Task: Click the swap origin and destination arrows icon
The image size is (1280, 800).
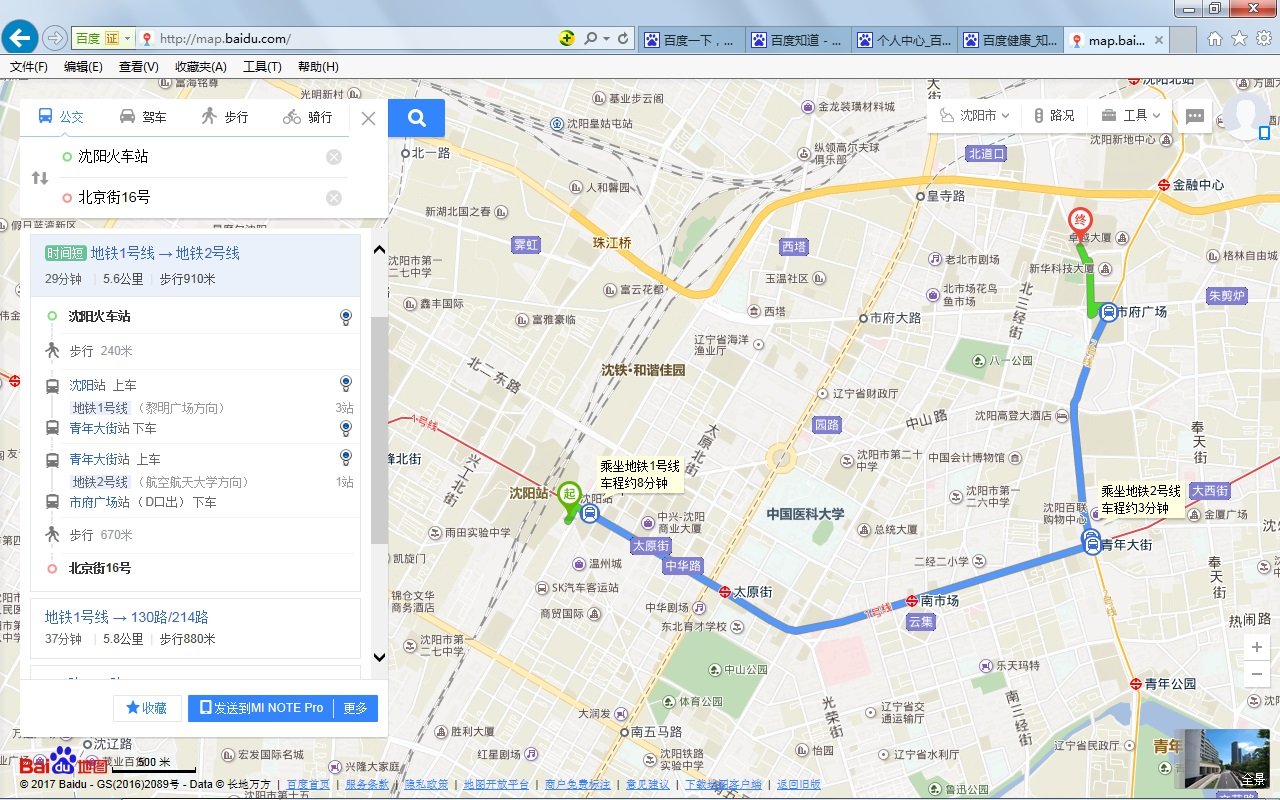Action: (x=38, y=177)
